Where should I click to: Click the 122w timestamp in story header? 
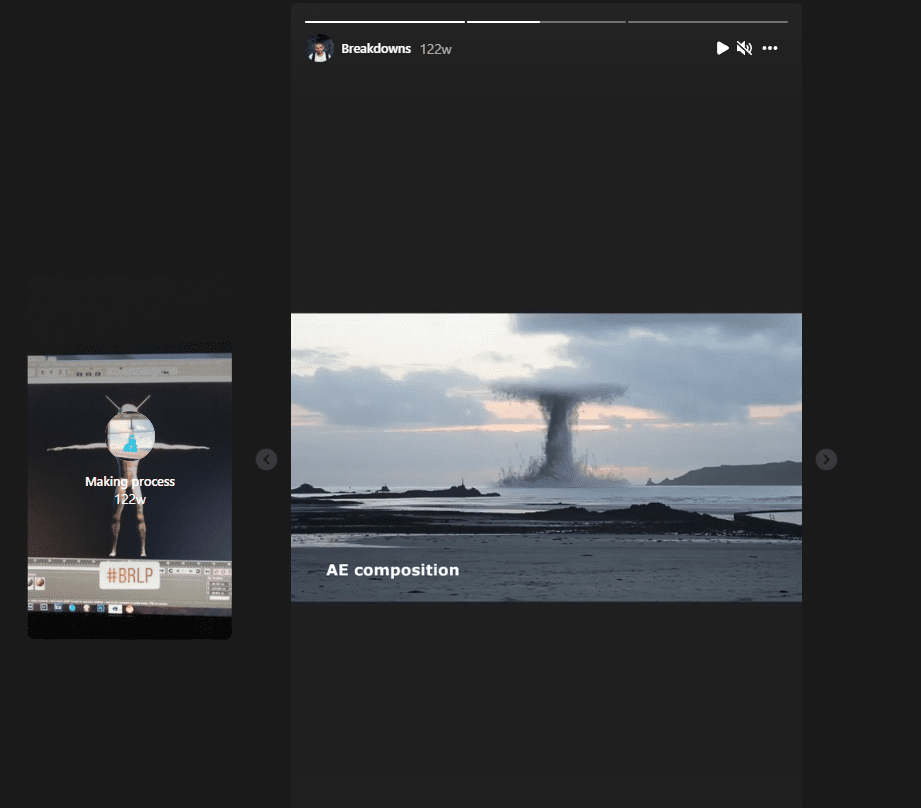coord(435,49)
